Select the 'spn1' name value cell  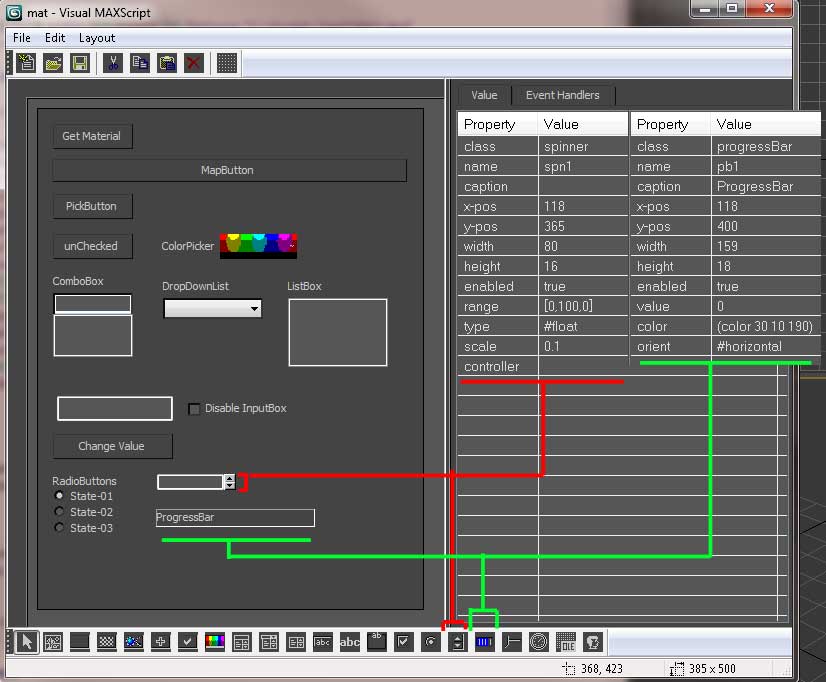click(x=583, y=166)
